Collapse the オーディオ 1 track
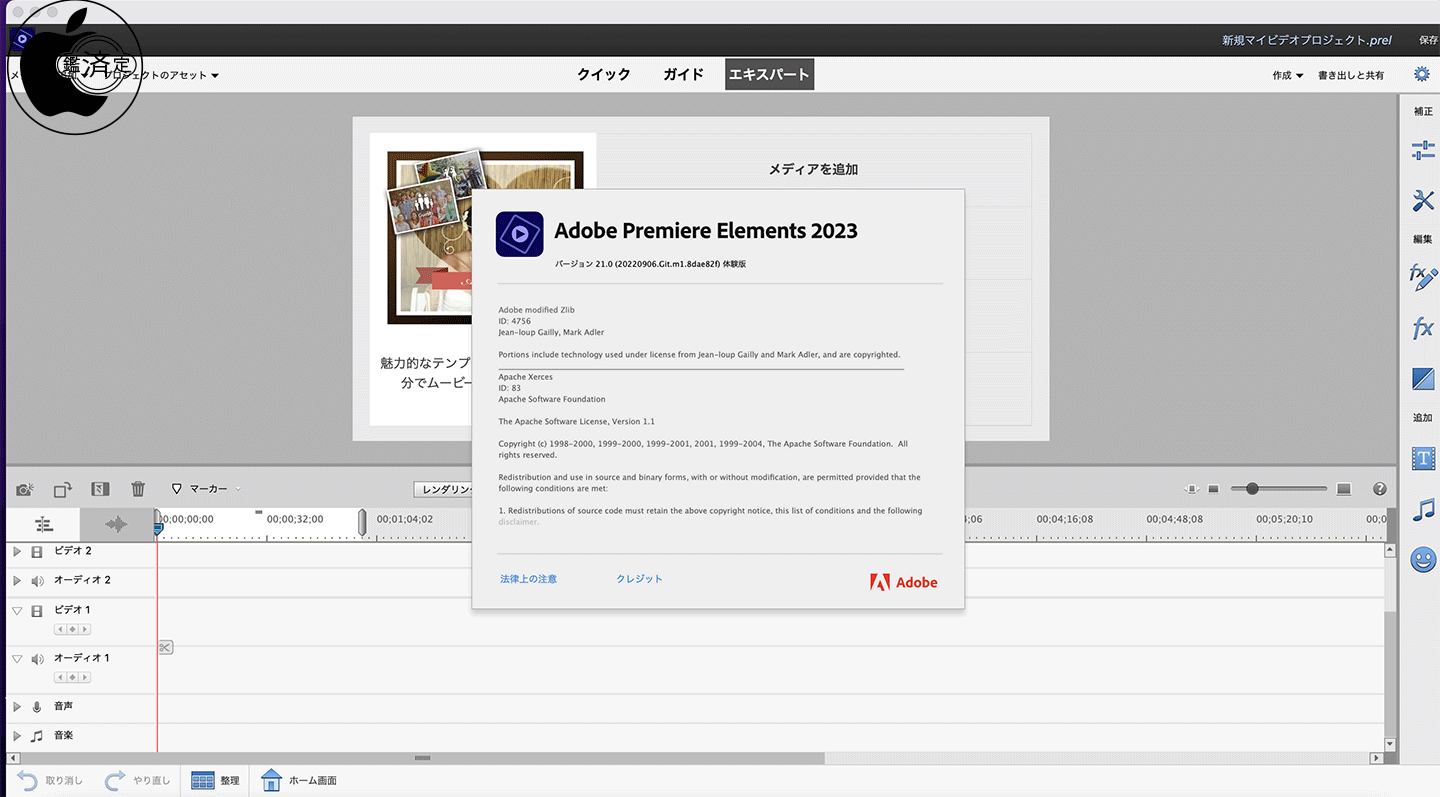Image resolution: width=1440 pixels, height=797 pixels. pos(16,659)
